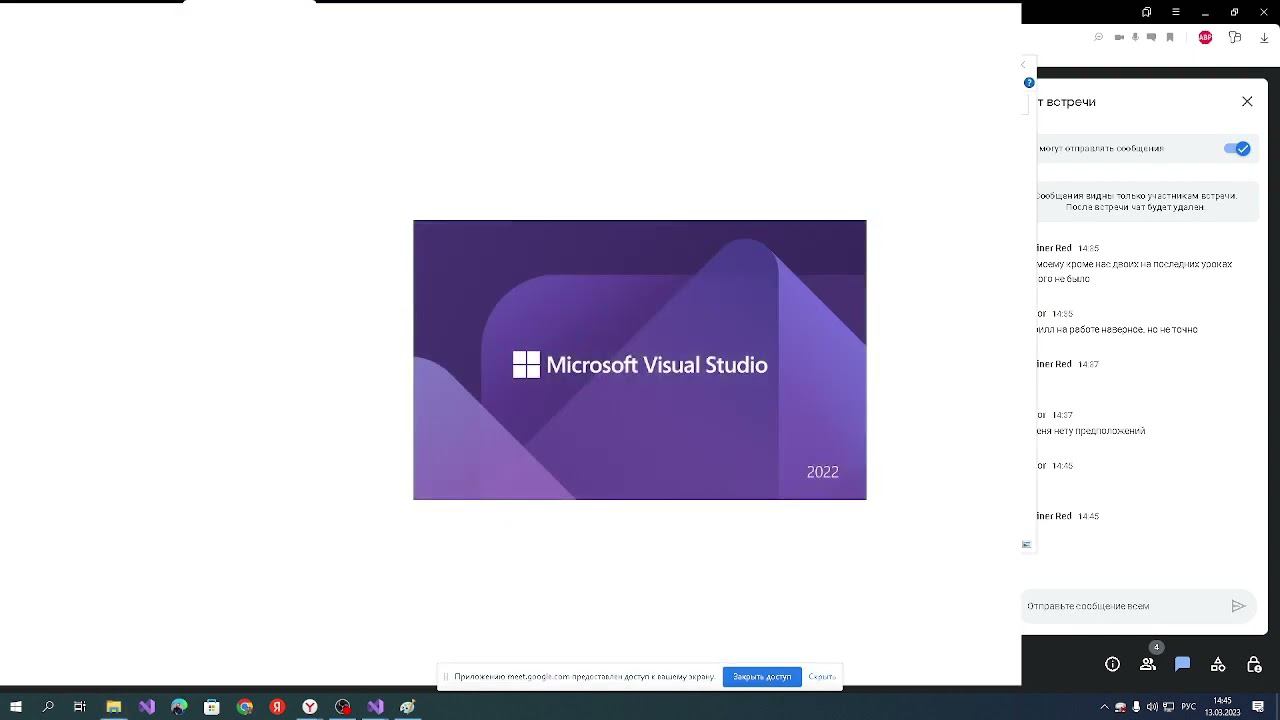Open Meet meeting details info icon
This screenshot has width=1280, height=720.
click(x=1112, y=664)
